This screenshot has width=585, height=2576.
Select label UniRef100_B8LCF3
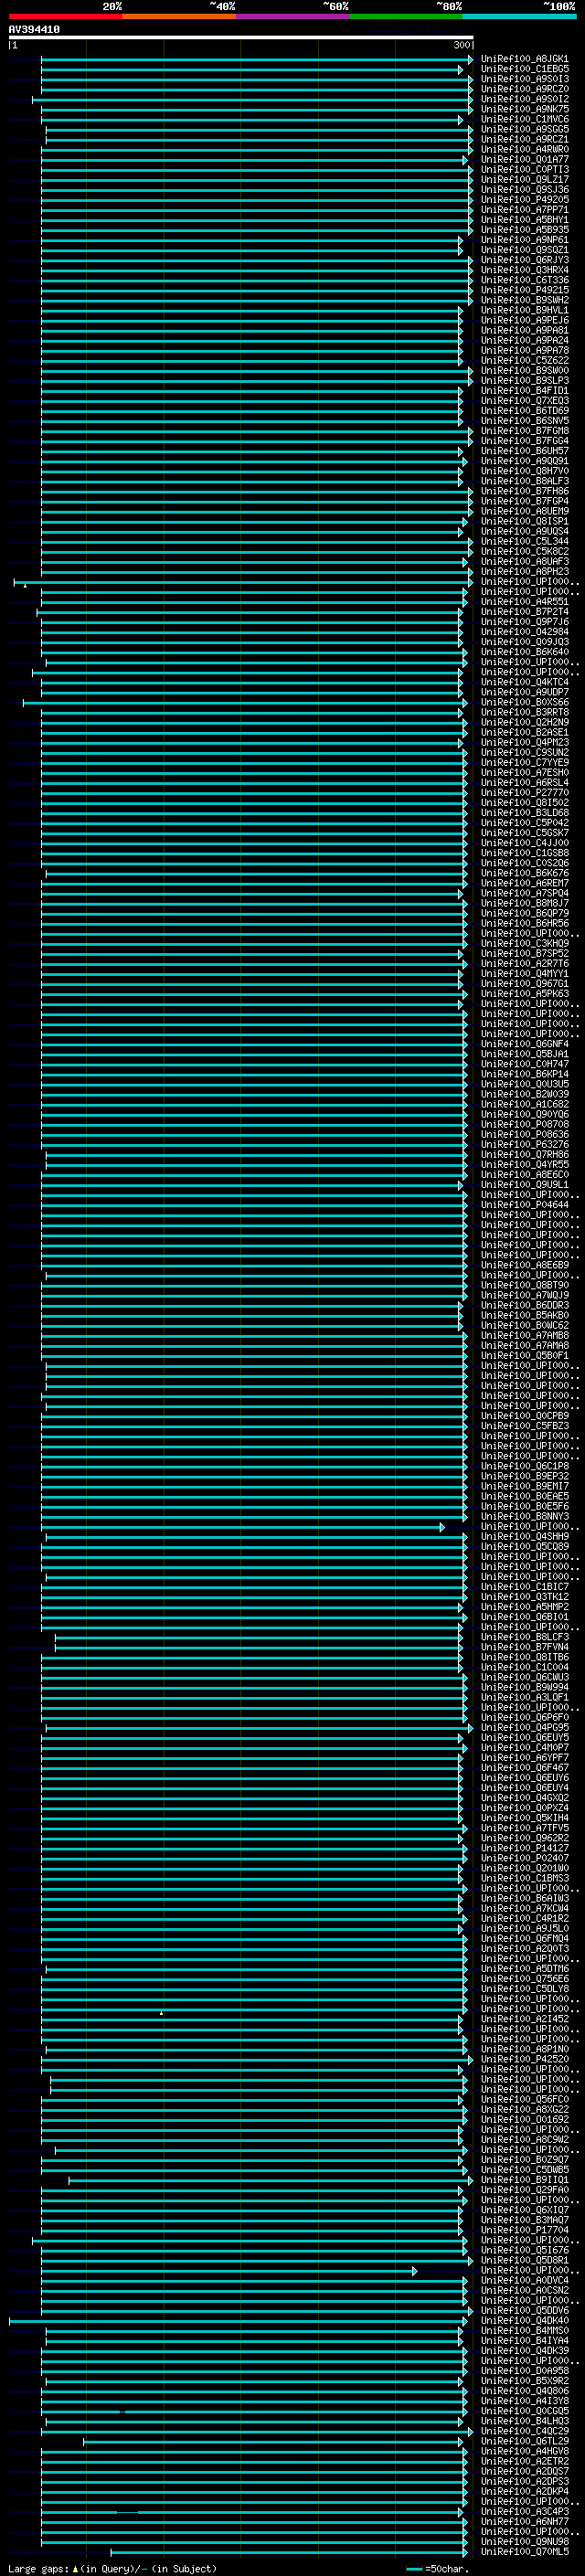[524, 1637]
